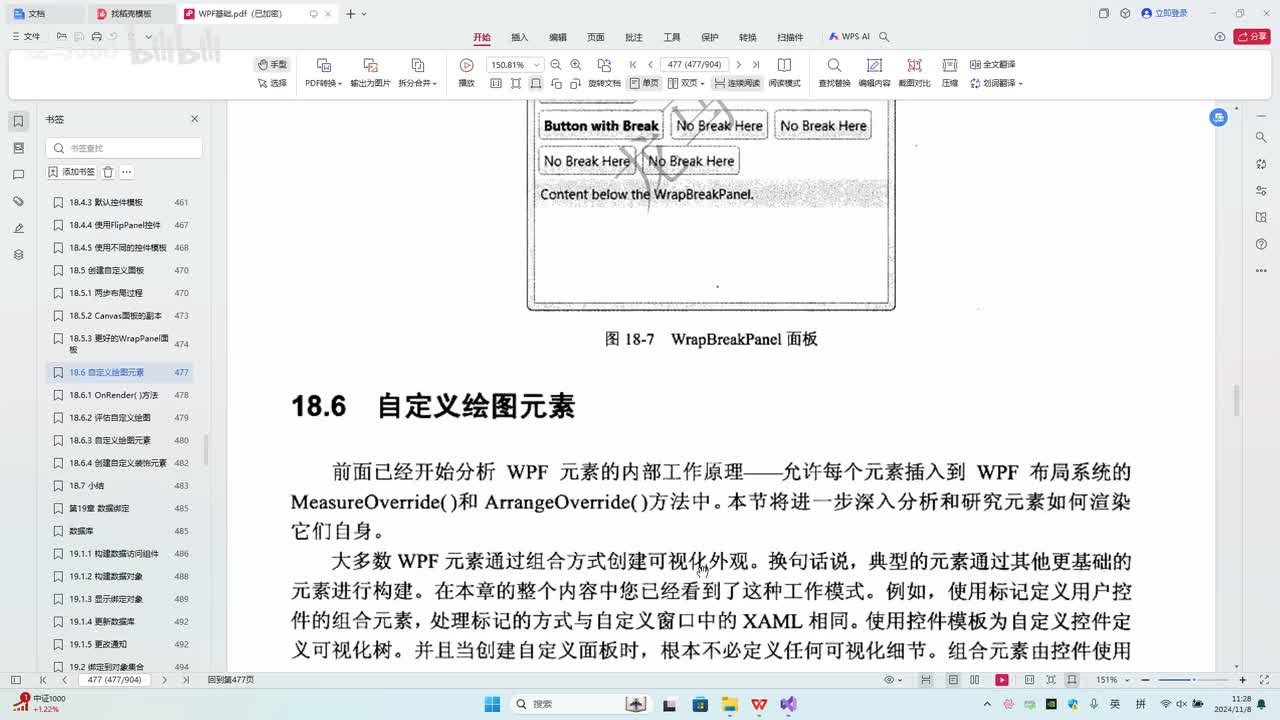The width and height of the screenshot is (1280, 720).
Task: Open WPS AI
Action: click(x=849, y=37)
